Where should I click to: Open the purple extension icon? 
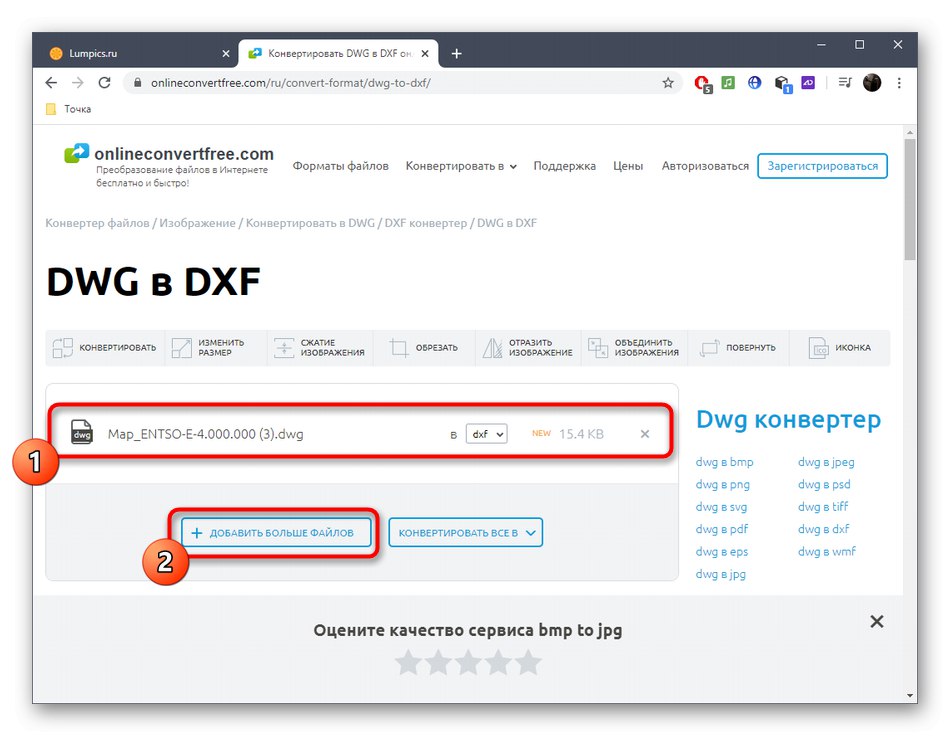(x=808, y=82)
